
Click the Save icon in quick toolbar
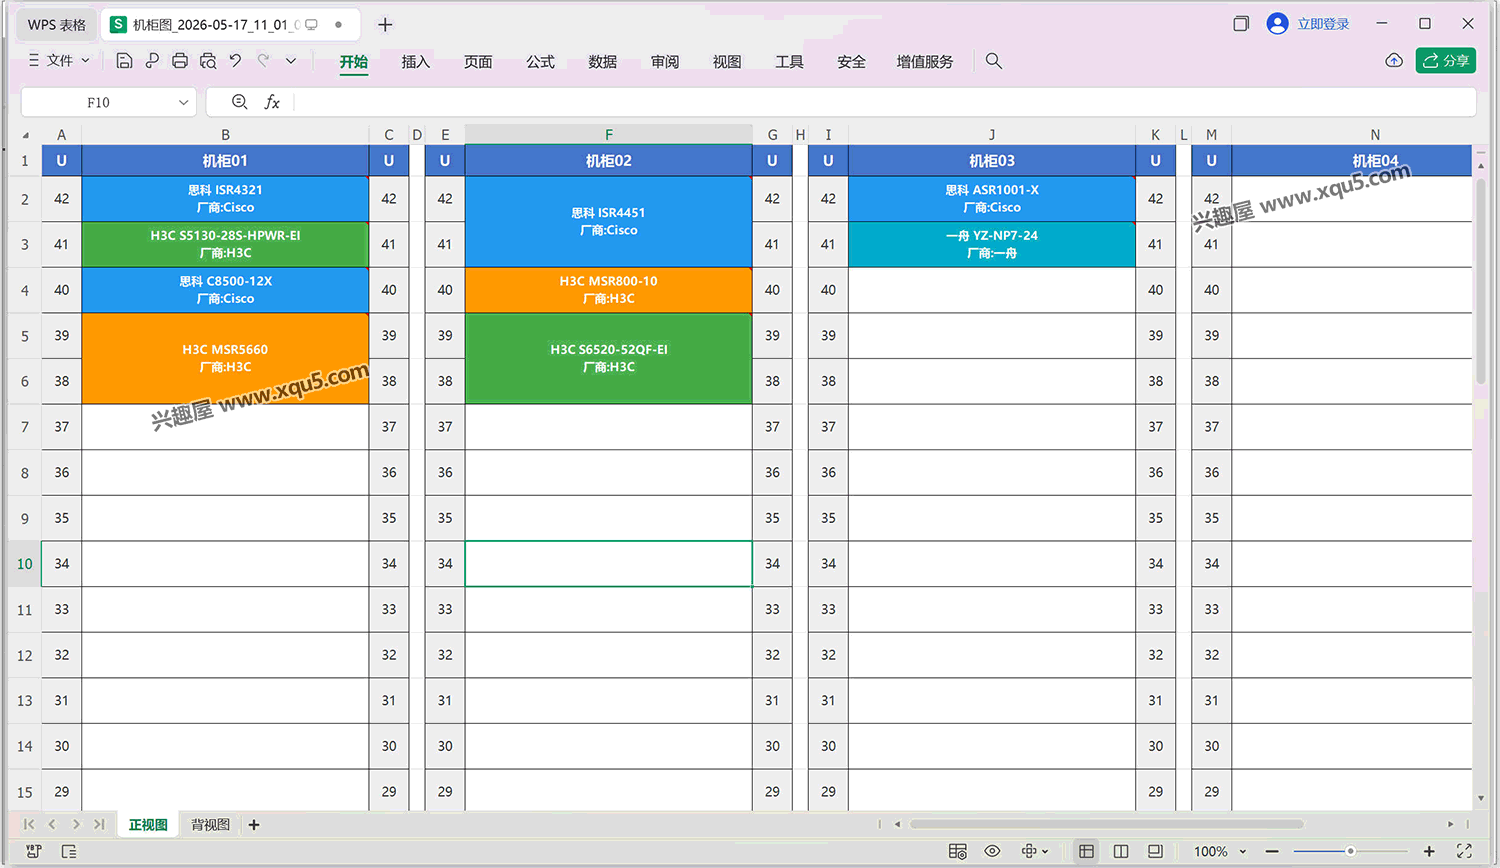(x=124, y=61)
